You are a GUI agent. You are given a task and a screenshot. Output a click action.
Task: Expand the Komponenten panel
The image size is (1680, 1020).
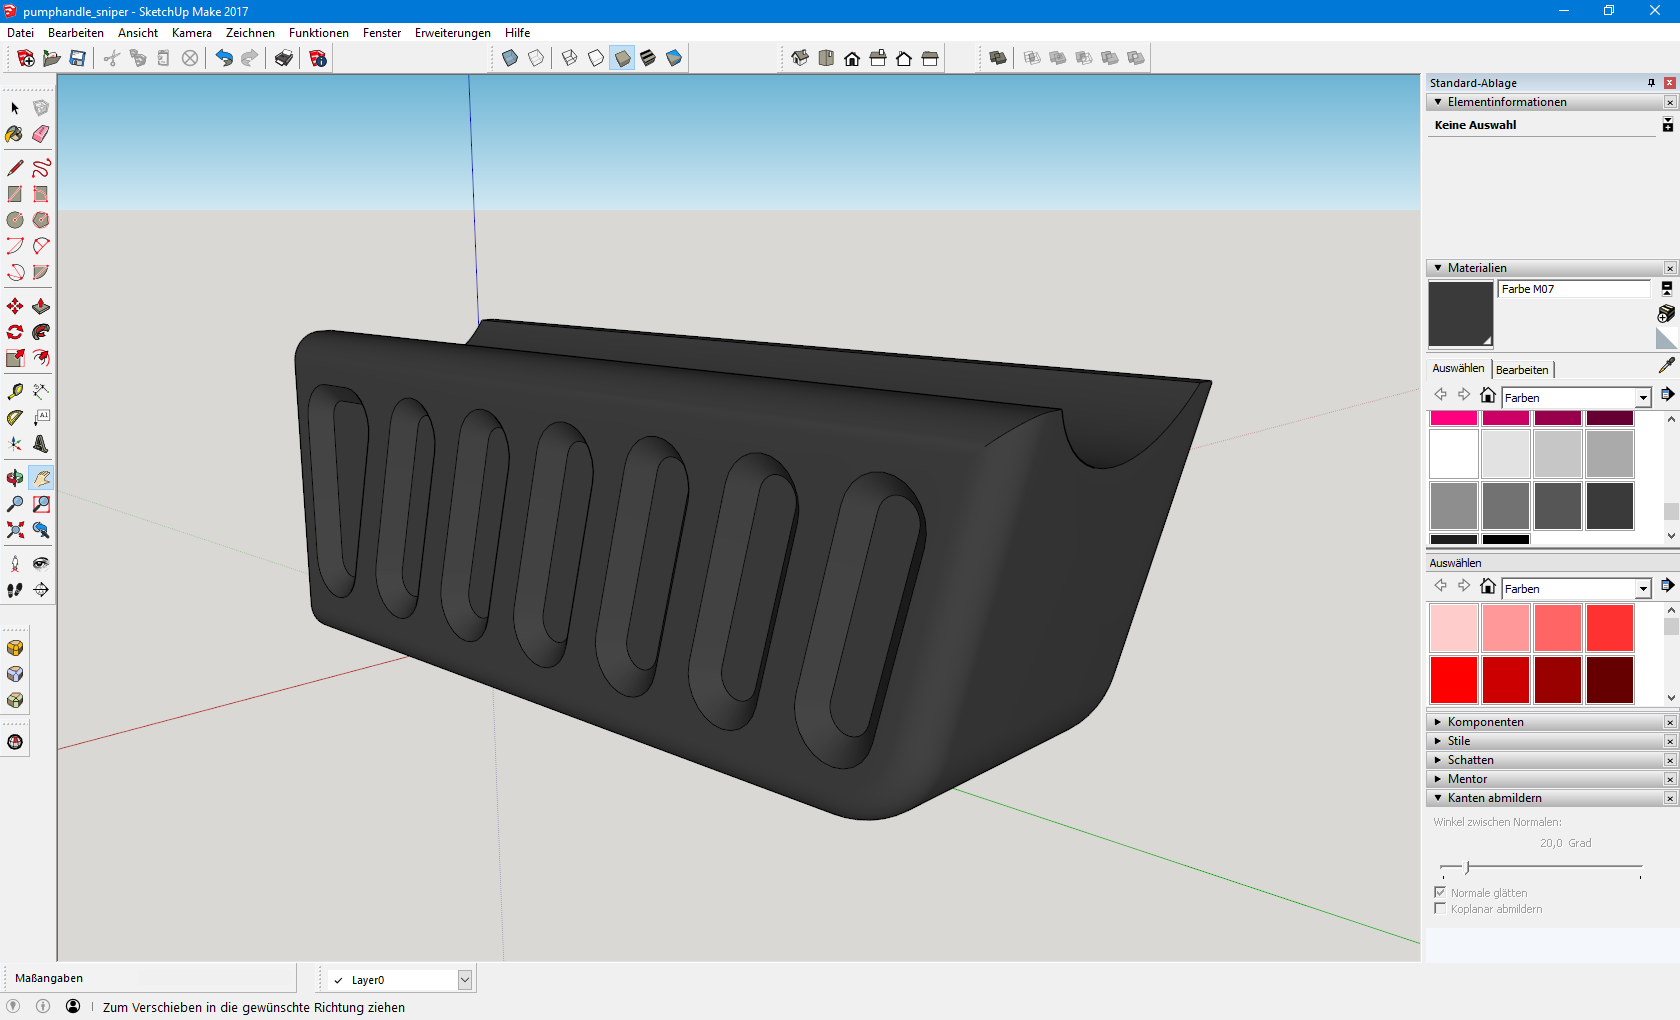(1485, 722)
